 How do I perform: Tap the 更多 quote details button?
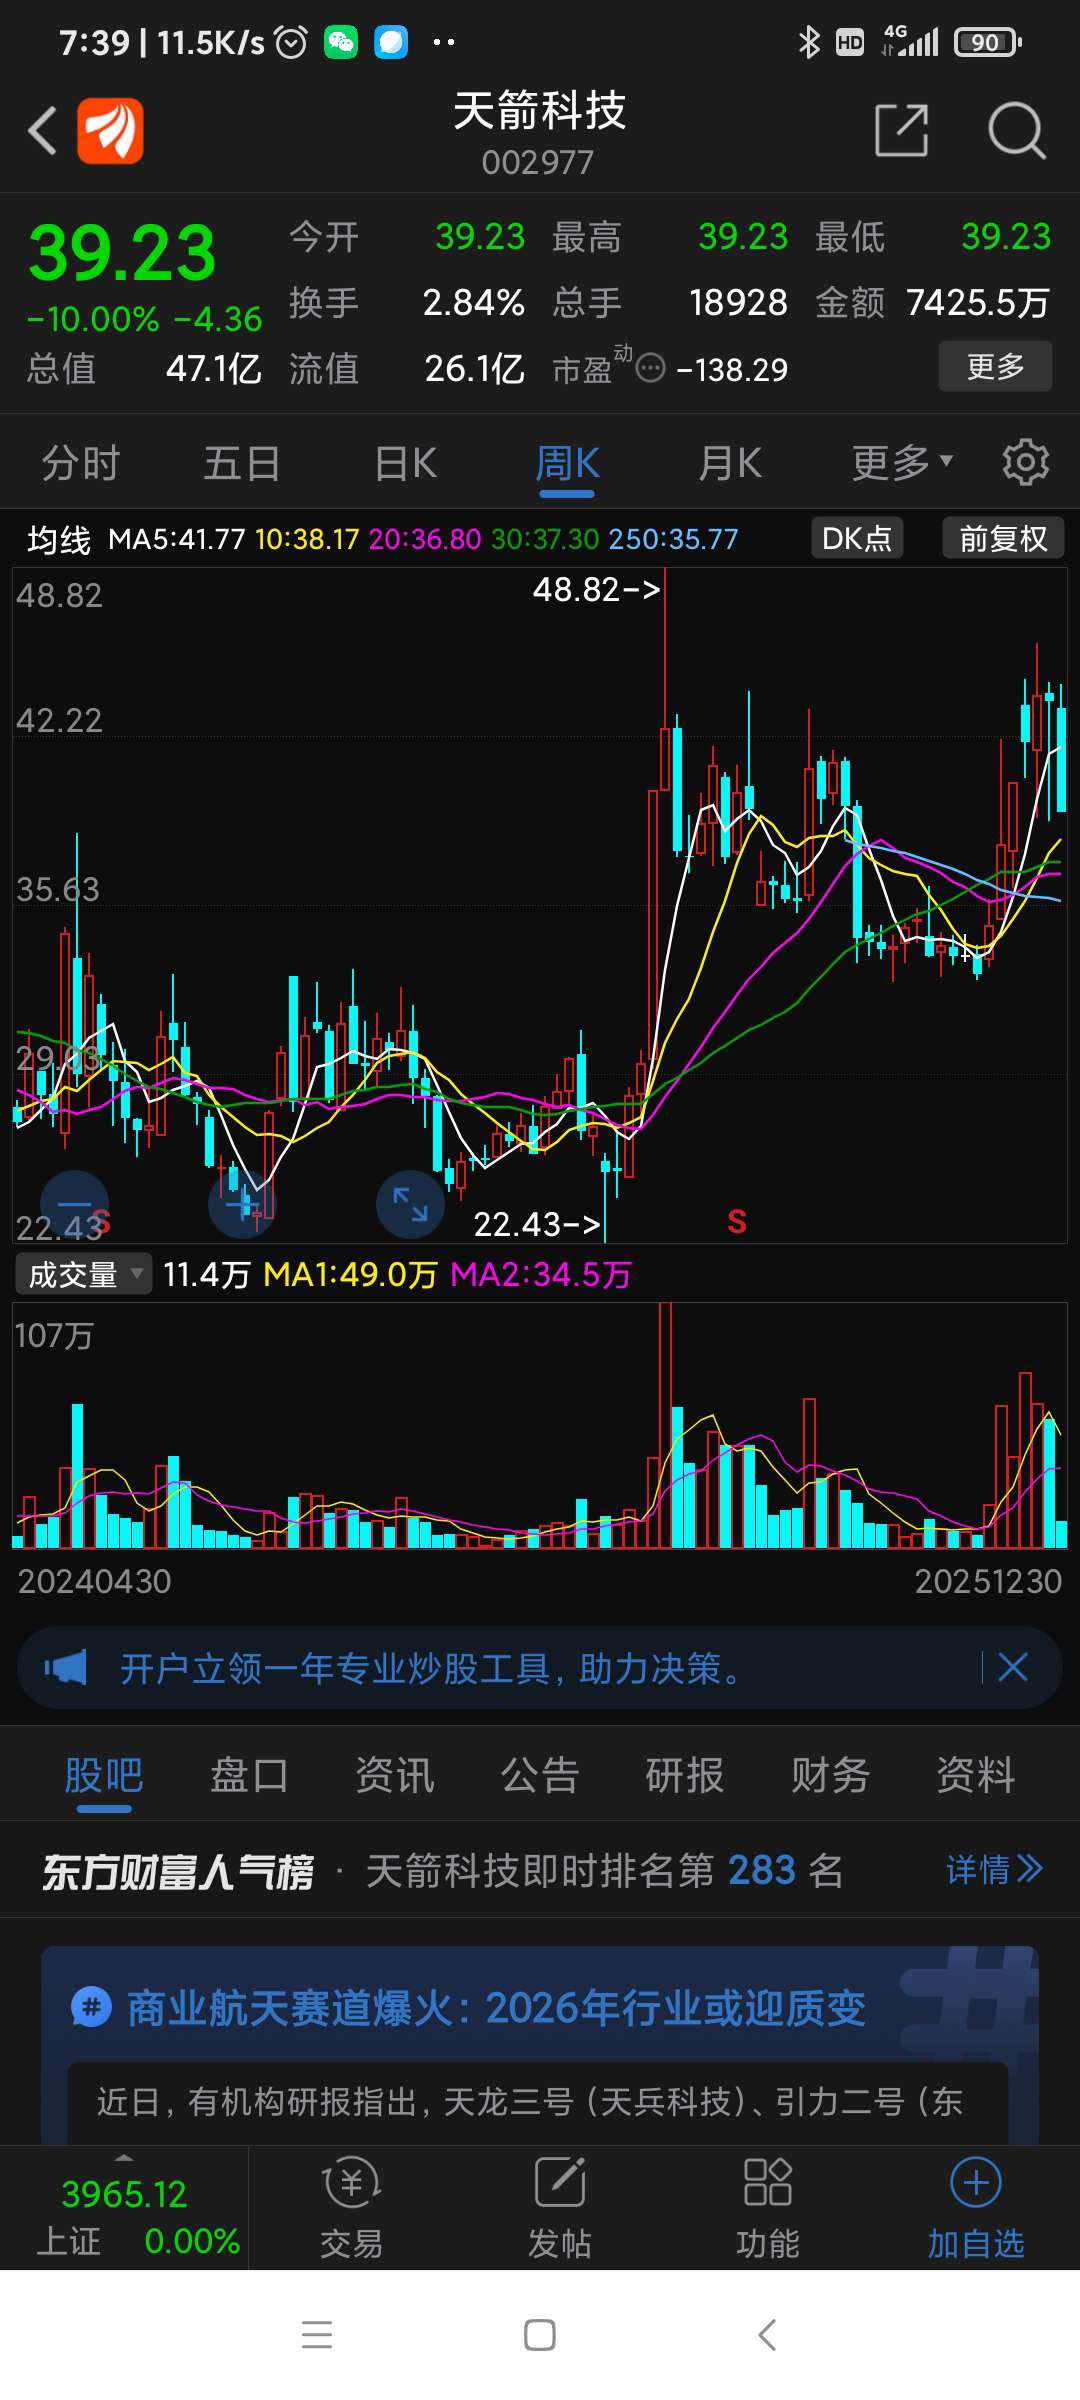[995, 366]
